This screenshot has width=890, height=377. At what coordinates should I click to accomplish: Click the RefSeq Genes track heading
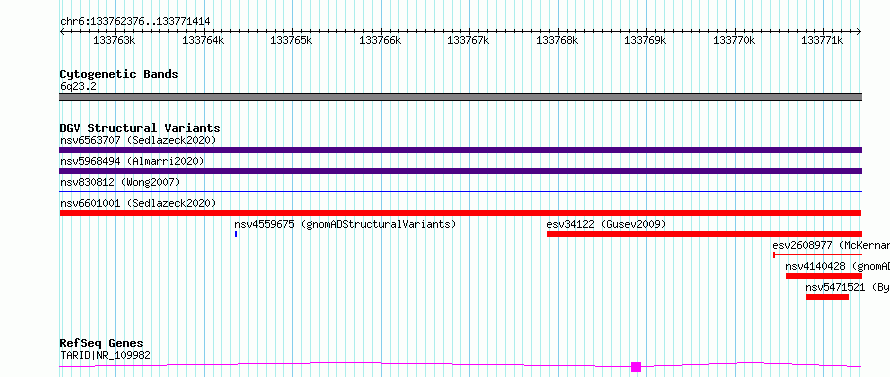click(x=102, y=344)
